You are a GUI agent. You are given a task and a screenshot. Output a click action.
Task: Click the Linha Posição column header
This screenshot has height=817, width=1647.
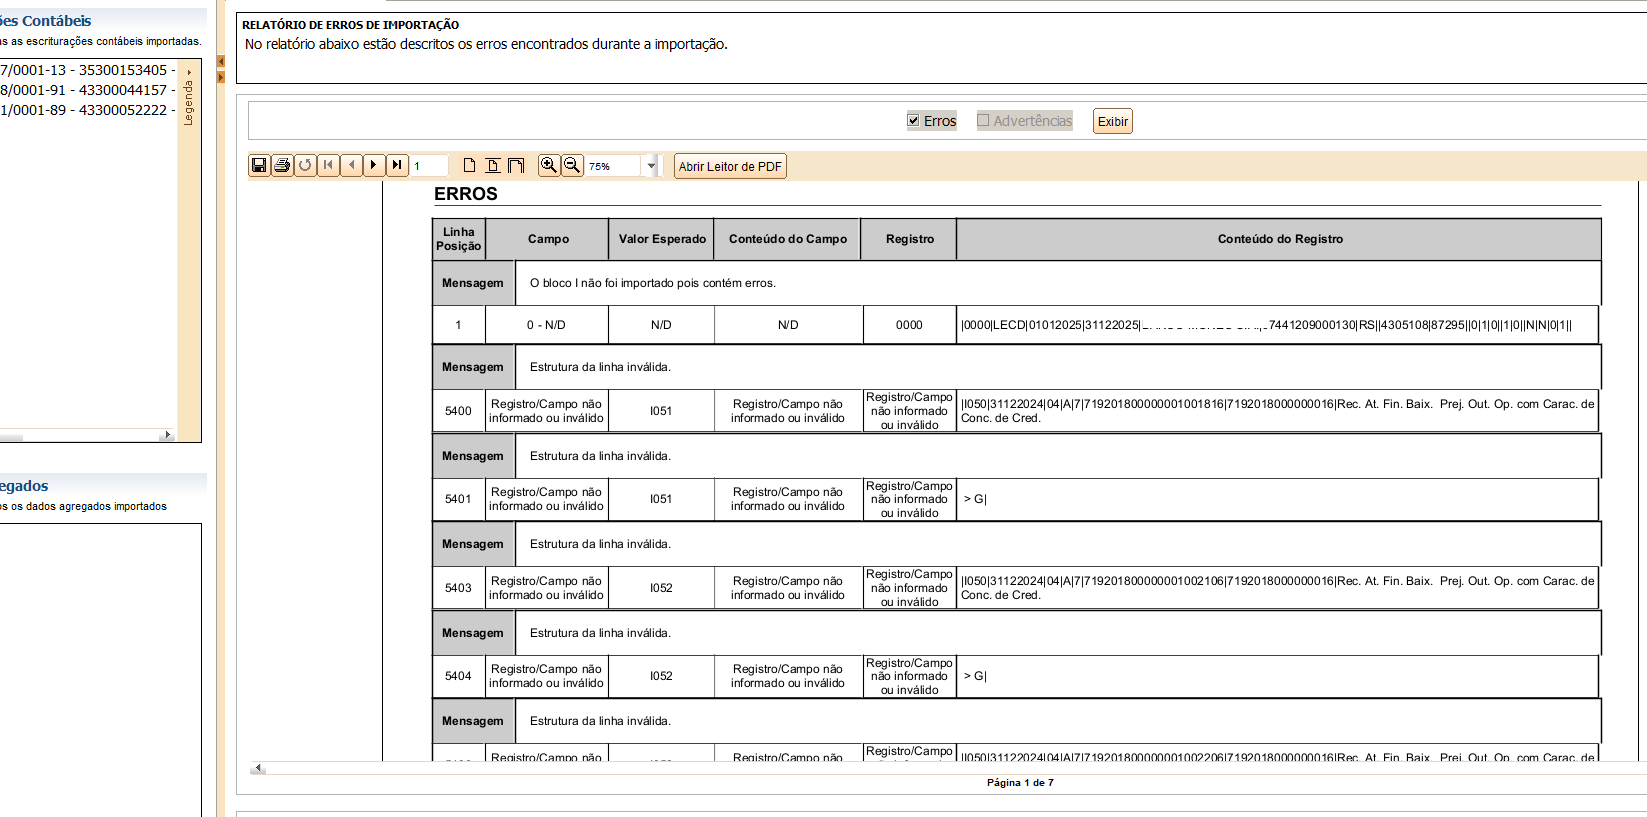pos(459,239)
